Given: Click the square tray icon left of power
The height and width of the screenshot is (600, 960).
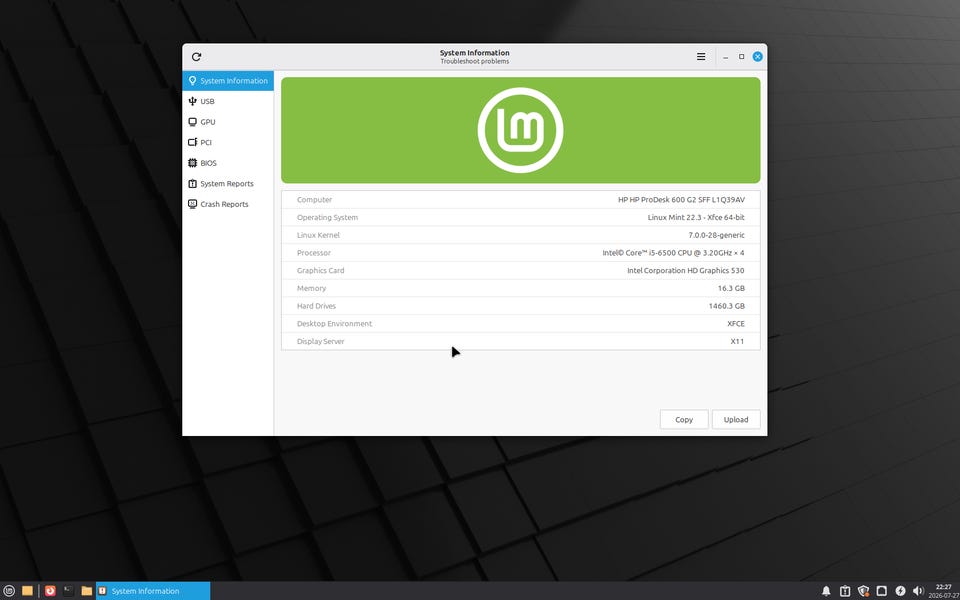Looking at the screenshot, I should pos(882,591).
